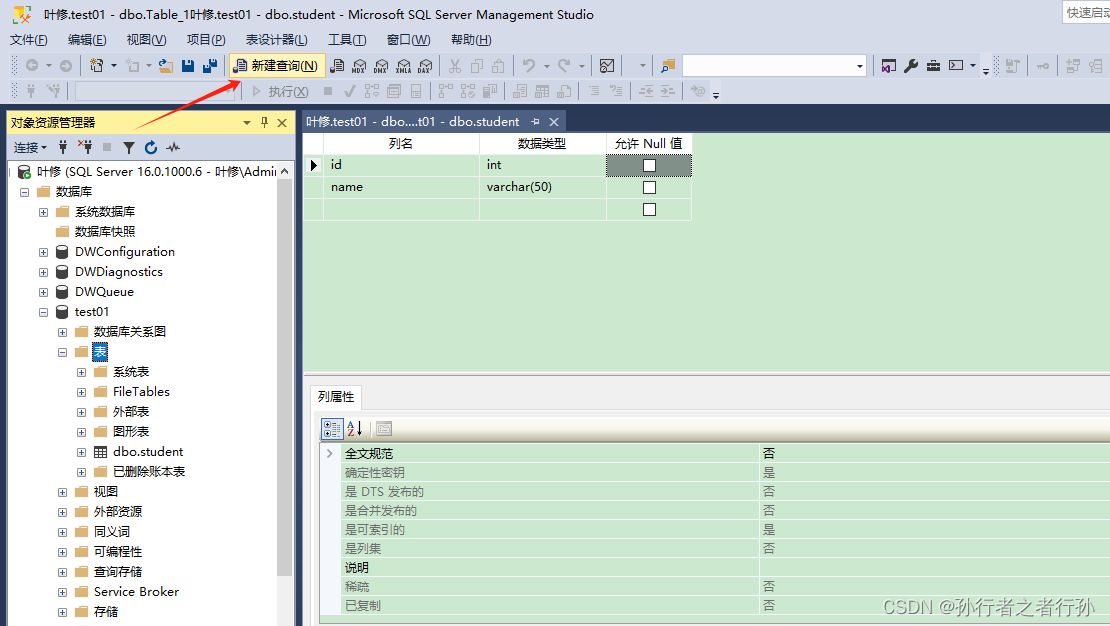Check the empty row's 允许 Null box
This screenshot has width=1110, height=626.
pyautogui.click(x=649, y=209)
